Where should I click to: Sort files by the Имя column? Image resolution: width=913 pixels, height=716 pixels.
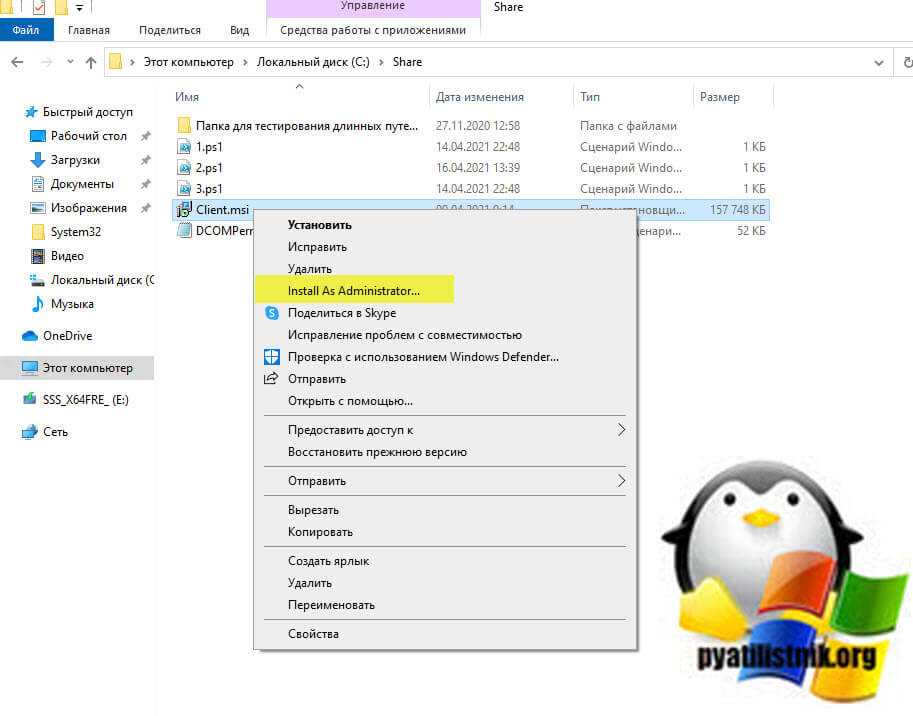pyautogui.click(x=186, y=97)
